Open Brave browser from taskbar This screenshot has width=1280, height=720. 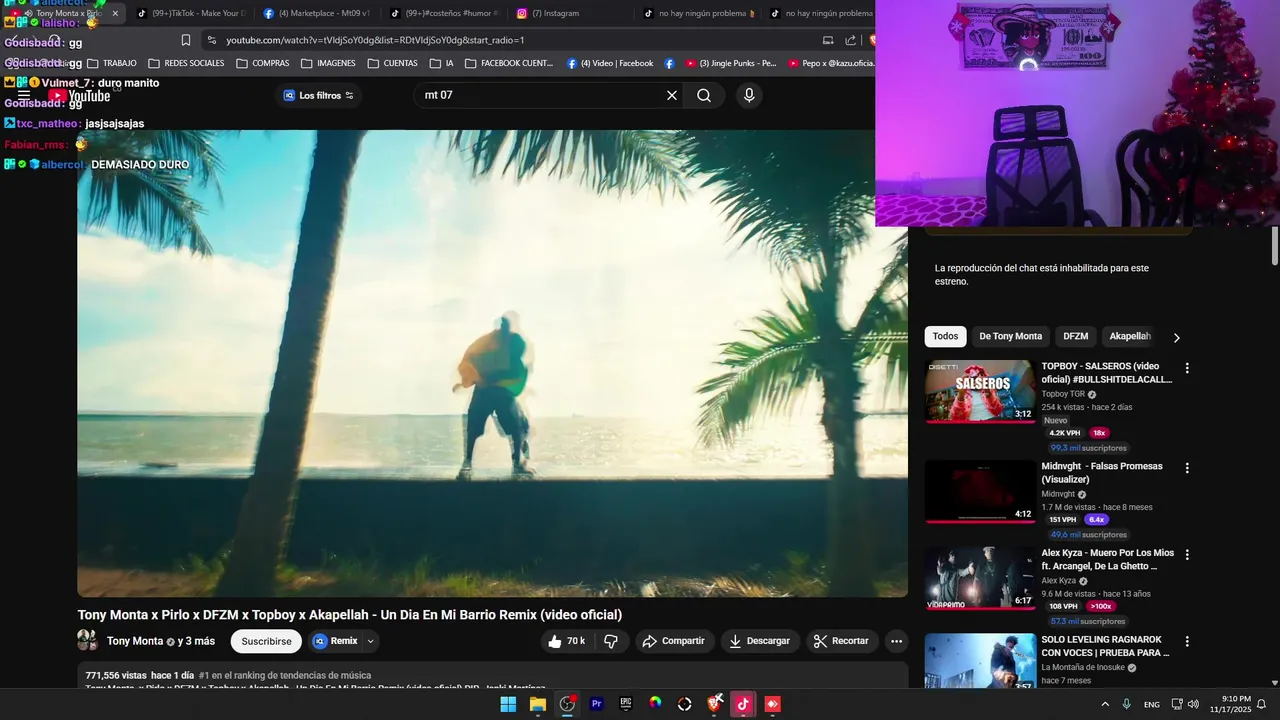pyautogui.click(x=714, y=704)
